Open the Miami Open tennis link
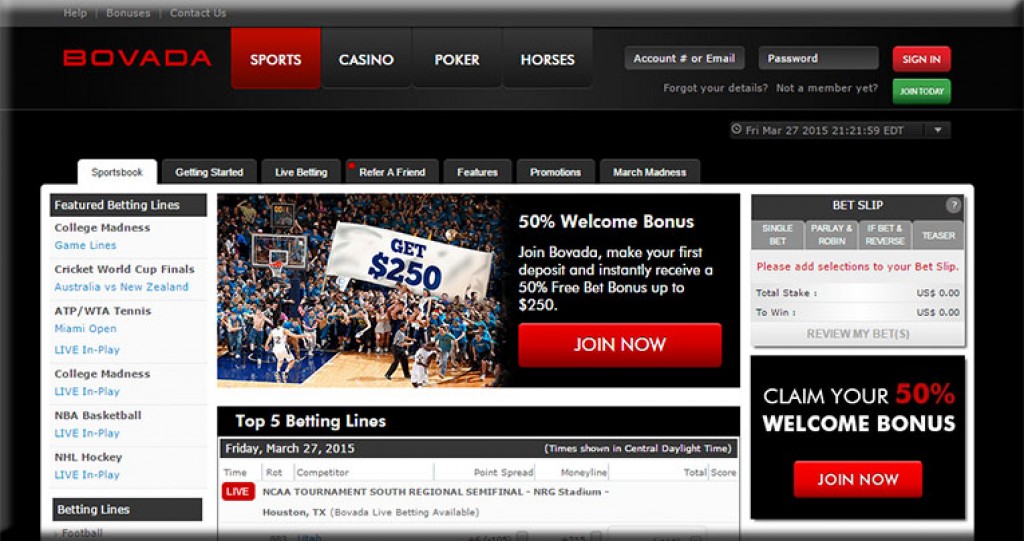 86,329
